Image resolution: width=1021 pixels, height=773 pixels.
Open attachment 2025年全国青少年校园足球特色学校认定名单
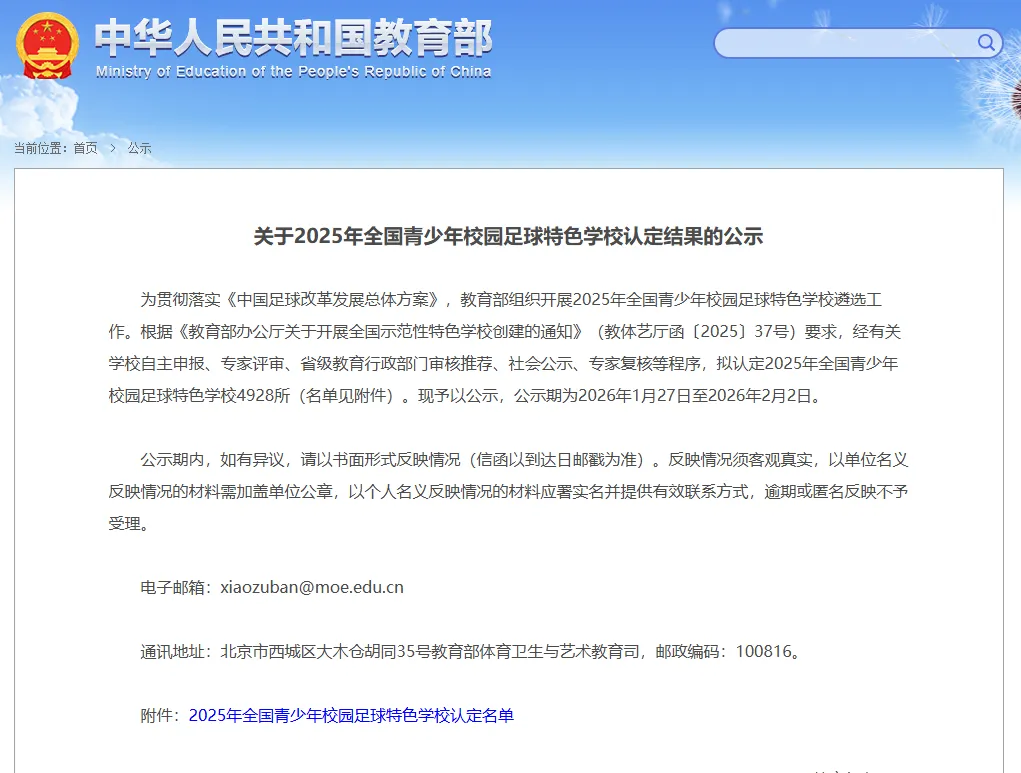pos(351,715)
